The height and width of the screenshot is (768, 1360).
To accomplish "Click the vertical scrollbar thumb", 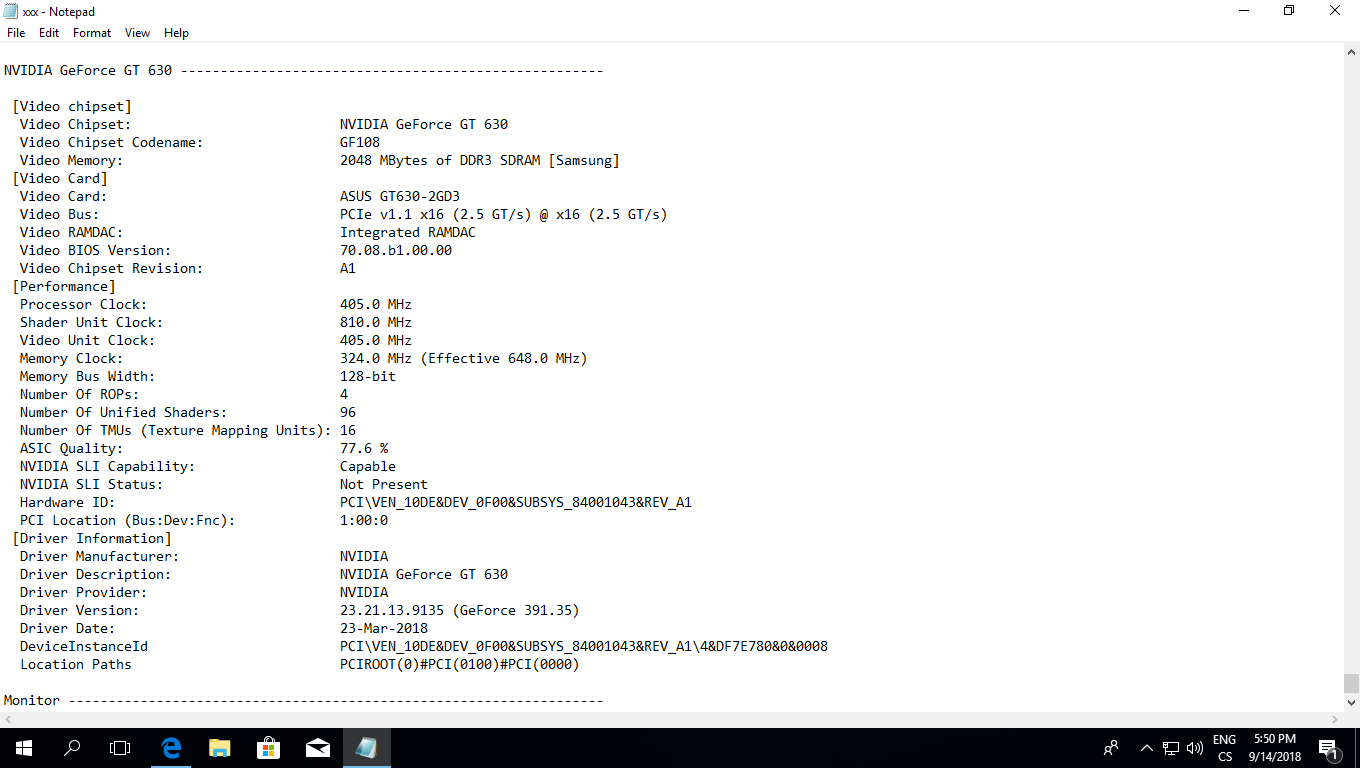I will (x=1351, y=683).
